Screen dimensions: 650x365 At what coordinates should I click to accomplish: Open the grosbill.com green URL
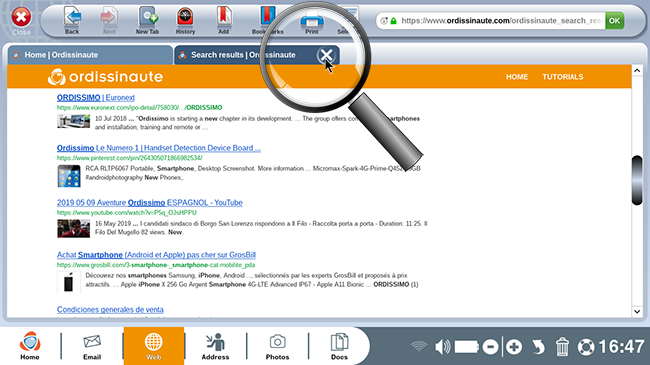pos(156,265)
